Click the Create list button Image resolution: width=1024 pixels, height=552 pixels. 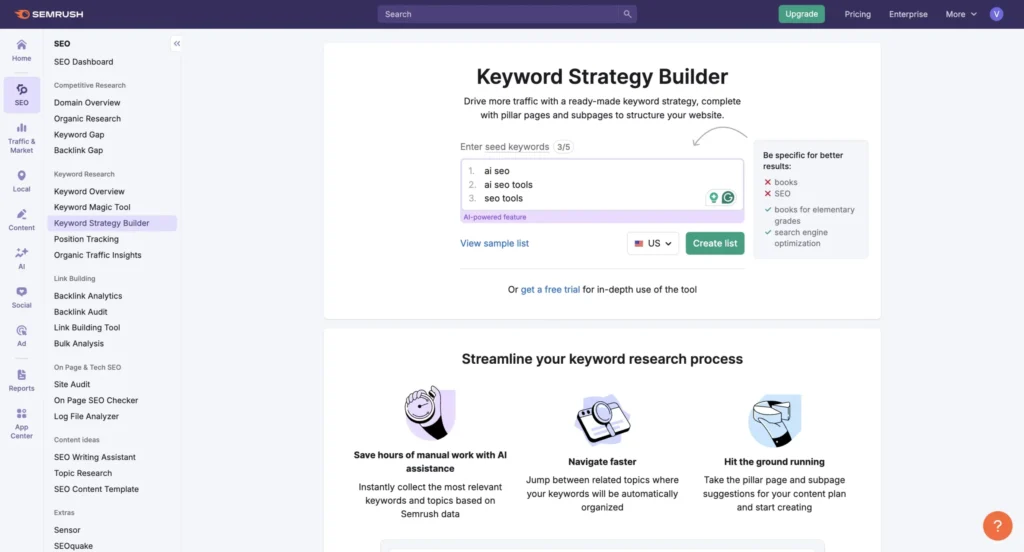[714, 243]
